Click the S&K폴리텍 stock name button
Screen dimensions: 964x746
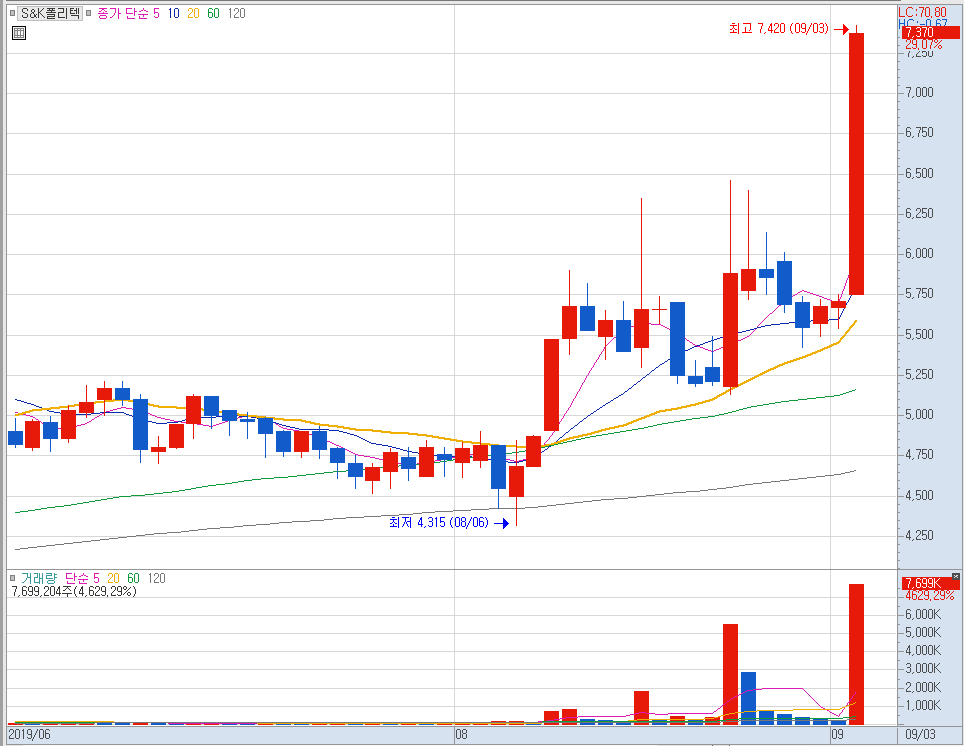click(50, 14)
